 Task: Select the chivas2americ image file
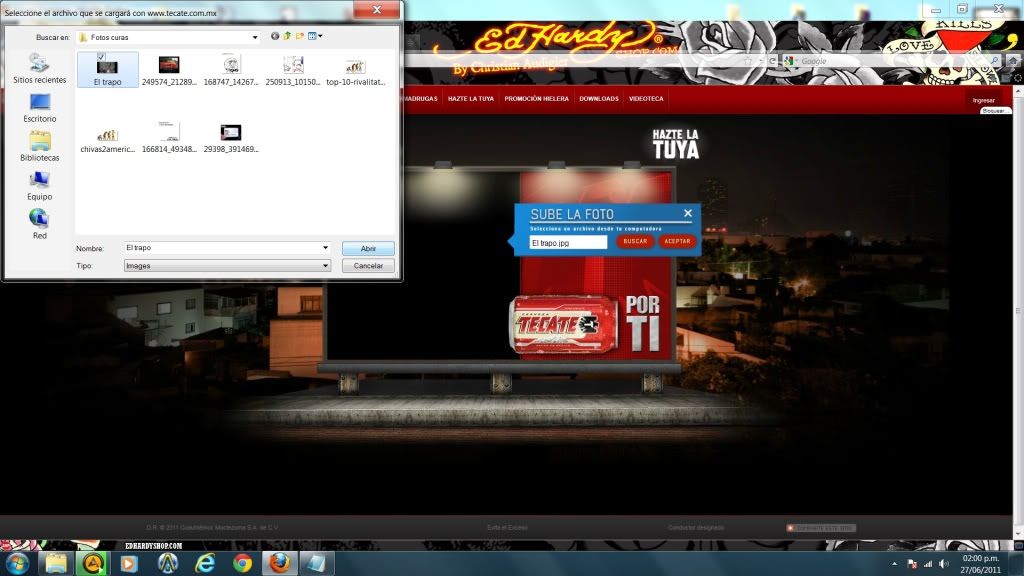point(108,138)
